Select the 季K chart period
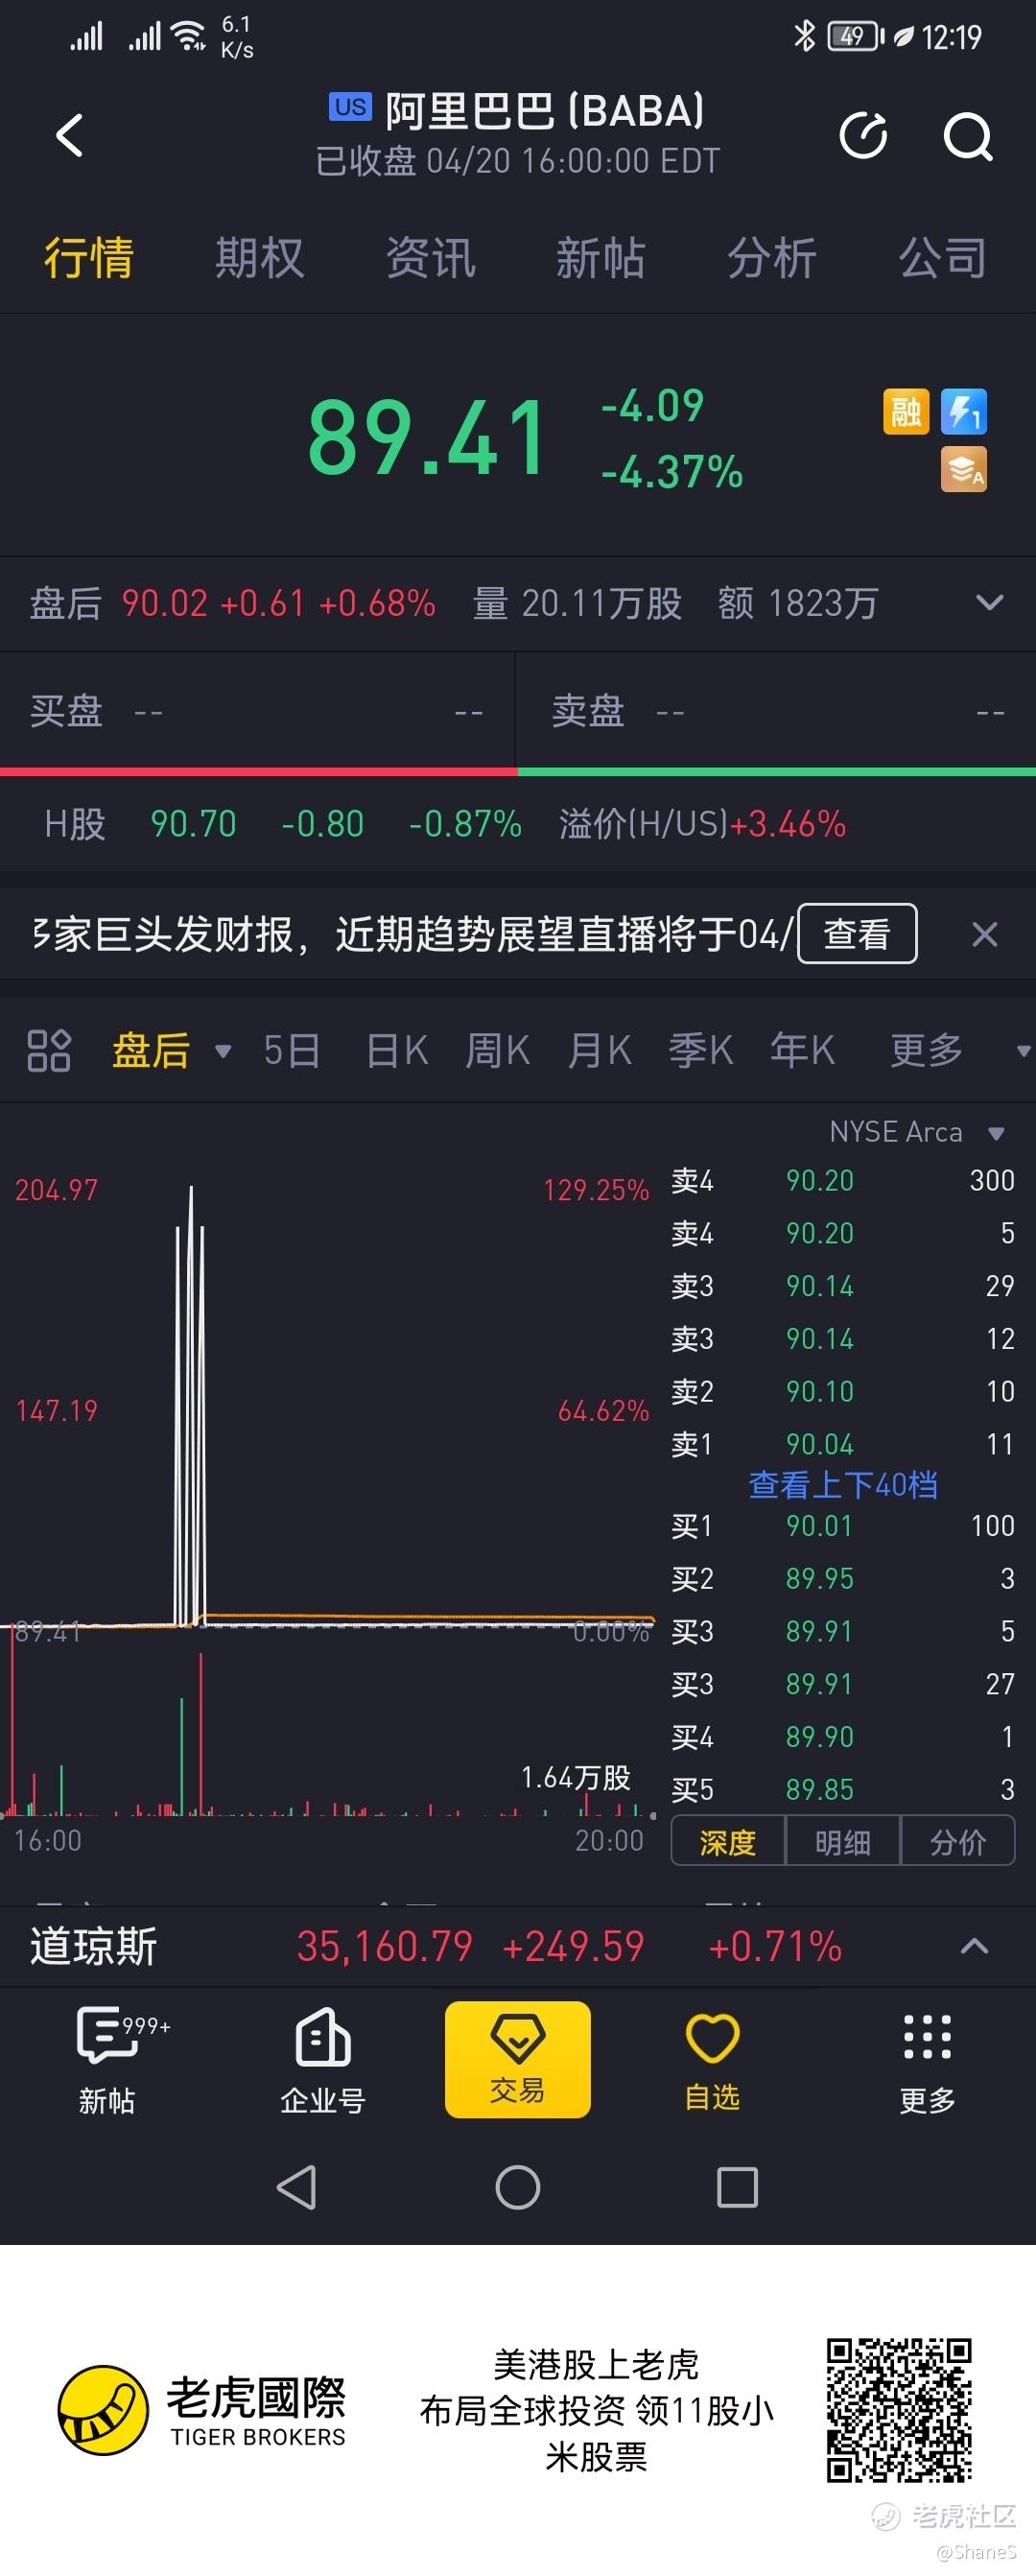The height and width of the screenshot is (2576, 1036). pyautogui.click(x=700, y=1050)
